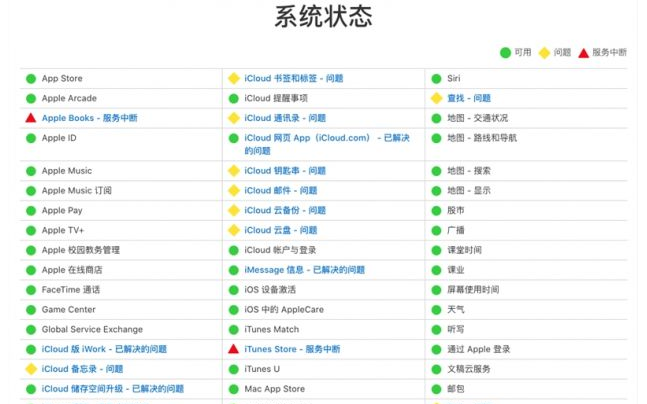Click the 邮包 row text
647x404 pixels.
[x=456, y=389]
